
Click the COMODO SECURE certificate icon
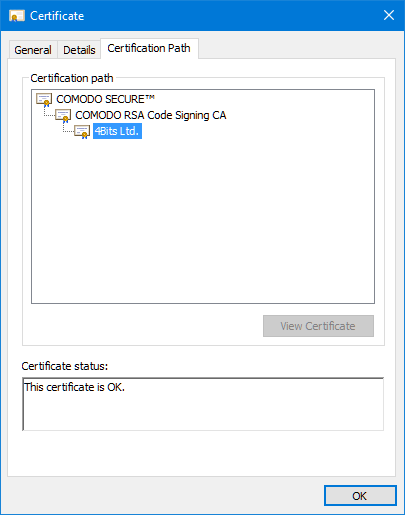click(x=44, y=100)
